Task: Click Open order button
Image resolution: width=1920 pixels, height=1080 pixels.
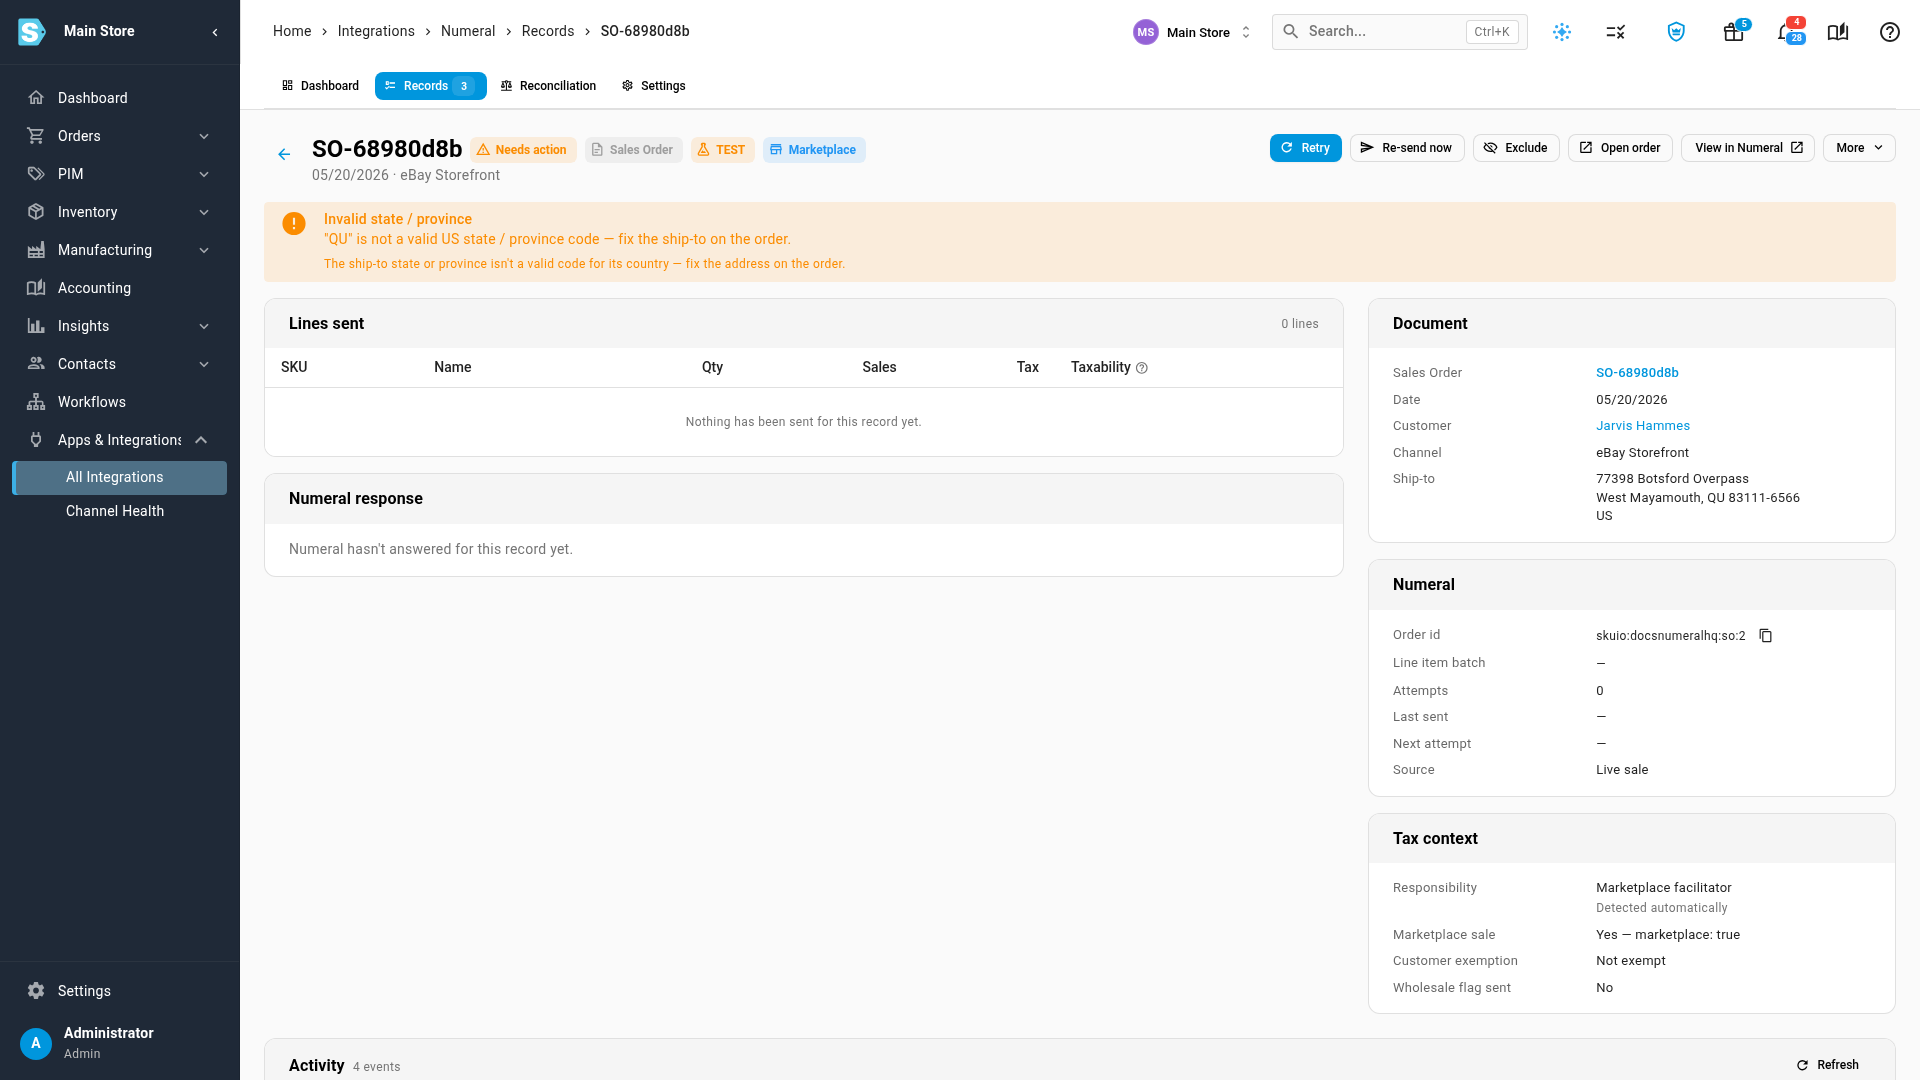Action: click(1620, 148)
